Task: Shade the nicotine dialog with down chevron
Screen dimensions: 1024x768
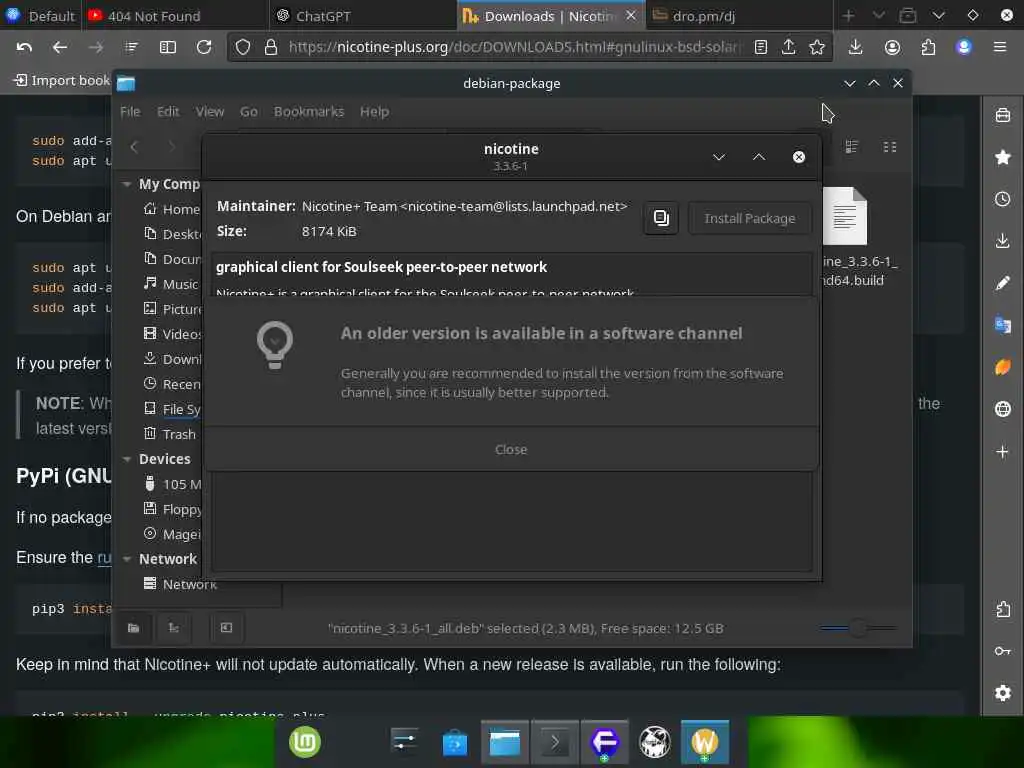Action: [719, 157]
